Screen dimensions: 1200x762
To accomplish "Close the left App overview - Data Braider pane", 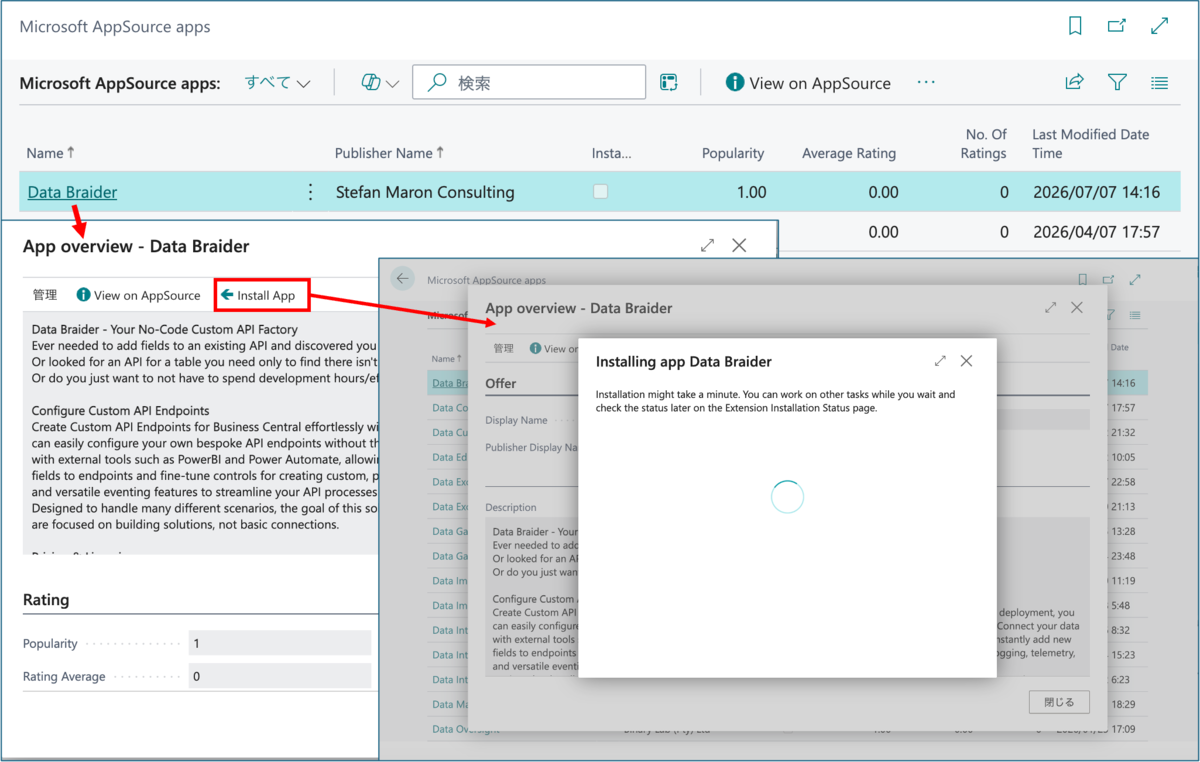I will [x=740, y=245].
